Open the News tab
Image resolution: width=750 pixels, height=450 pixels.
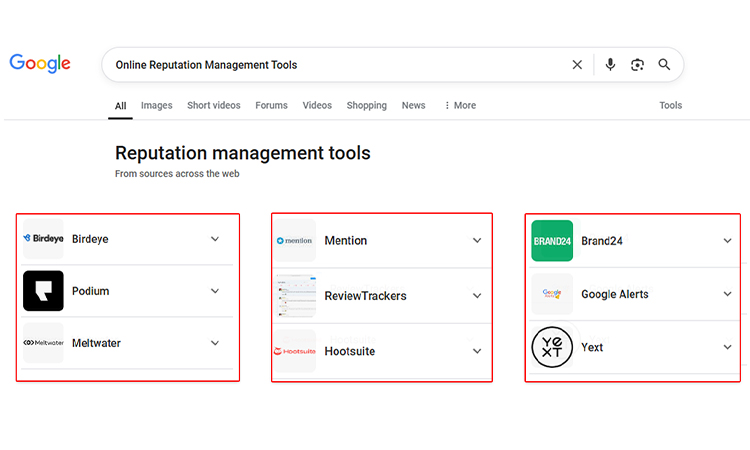(413, 105)
